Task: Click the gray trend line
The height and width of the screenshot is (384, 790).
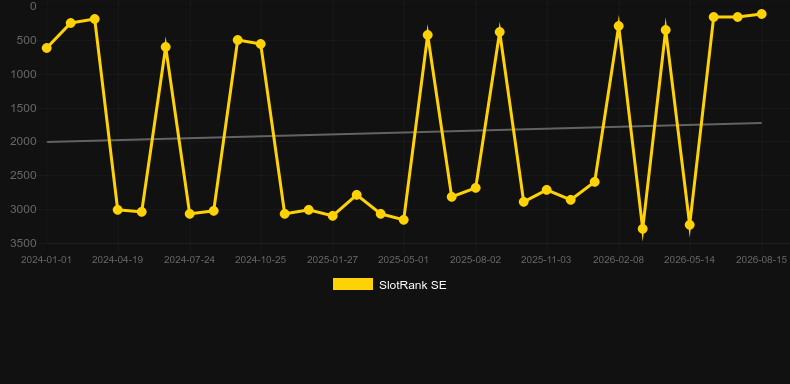Action: (404, 133)
